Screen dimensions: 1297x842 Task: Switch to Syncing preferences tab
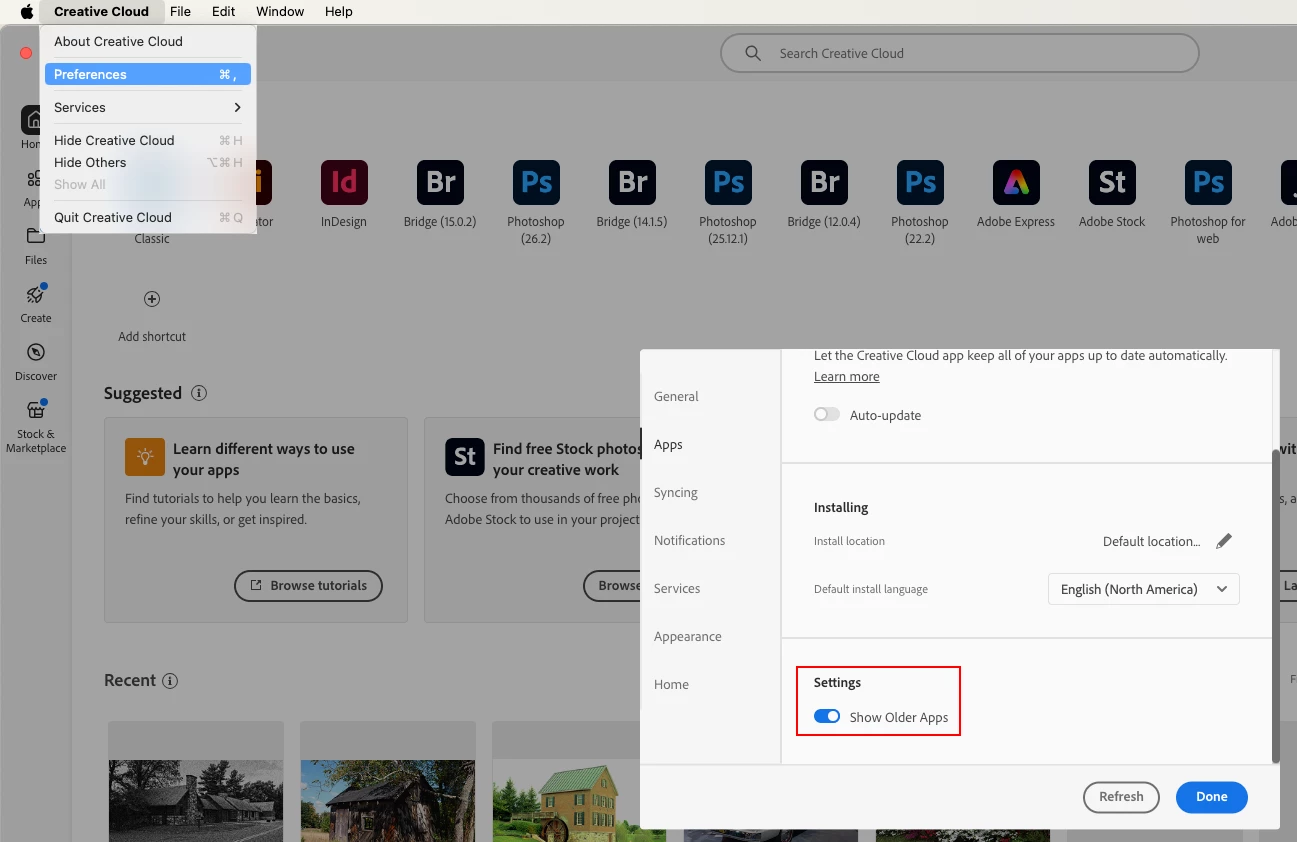pyautogui.click(x=676, y=492)
